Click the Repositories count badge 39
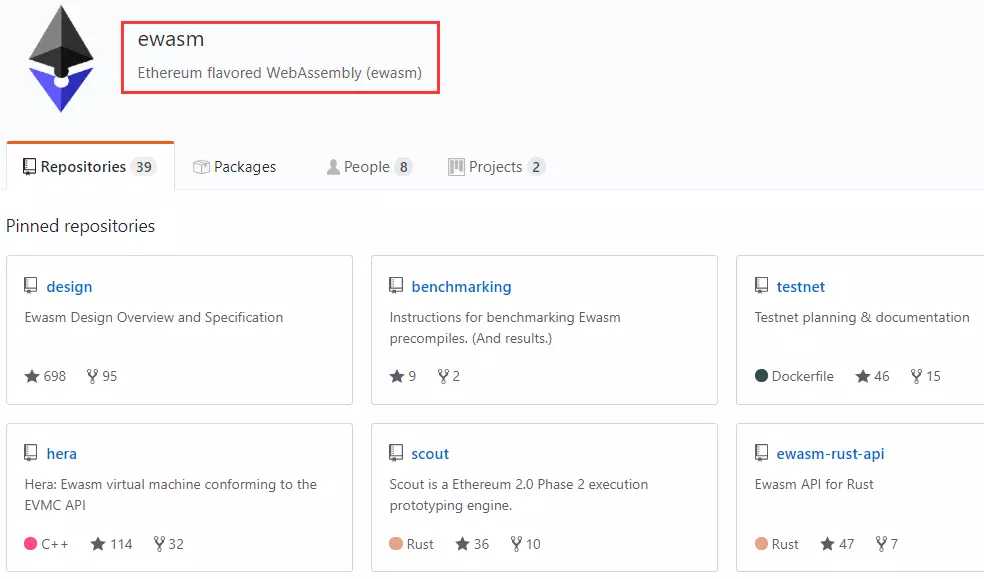Screen dimensions: 984x579 (x=144, y=167)
